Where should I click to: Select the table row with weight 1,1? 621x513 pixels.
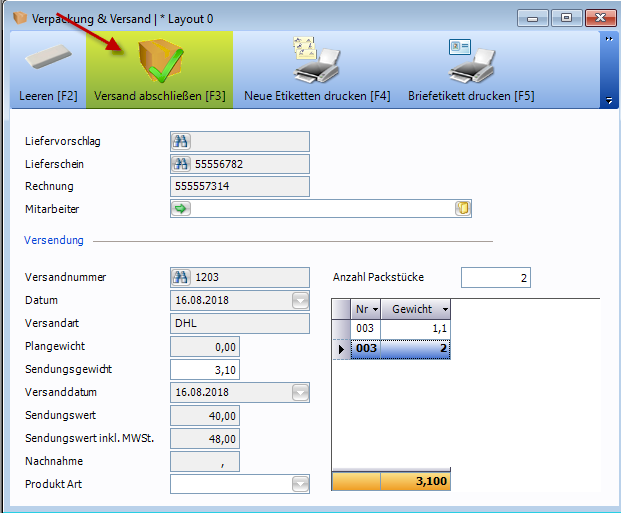[x=400, y=329]
